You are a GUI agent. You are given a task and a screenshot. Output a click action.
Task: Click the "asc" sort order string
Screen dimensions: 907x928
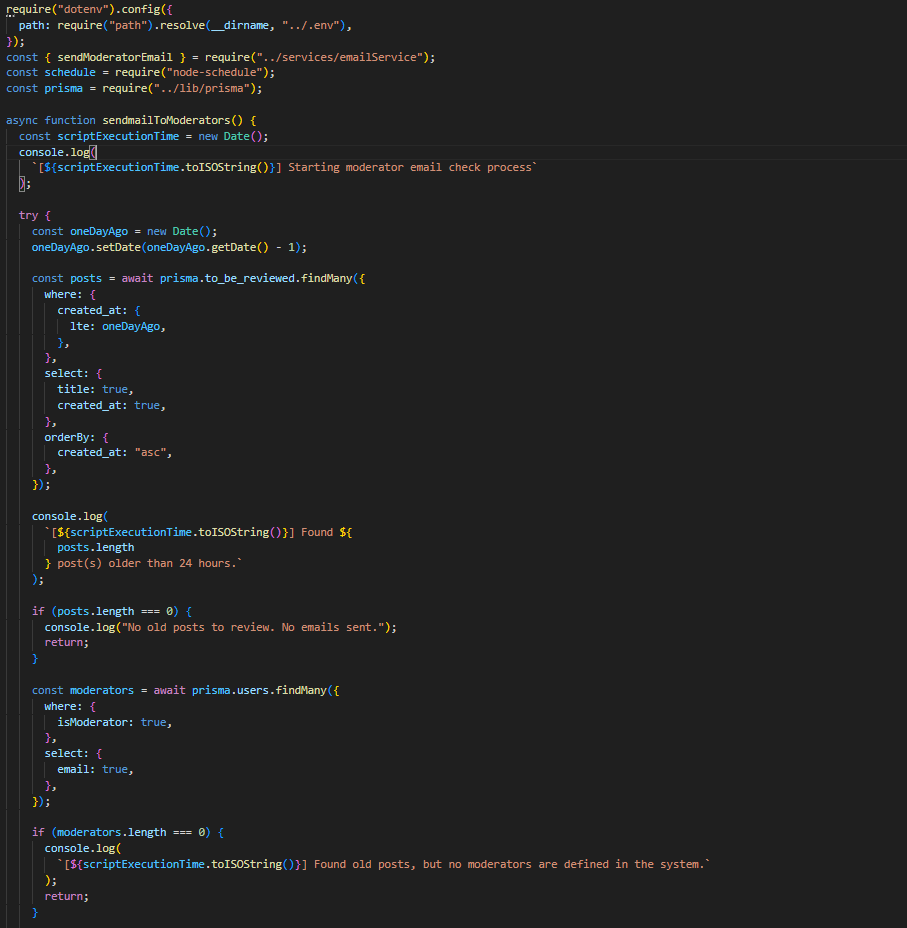(x=154, y=452)
